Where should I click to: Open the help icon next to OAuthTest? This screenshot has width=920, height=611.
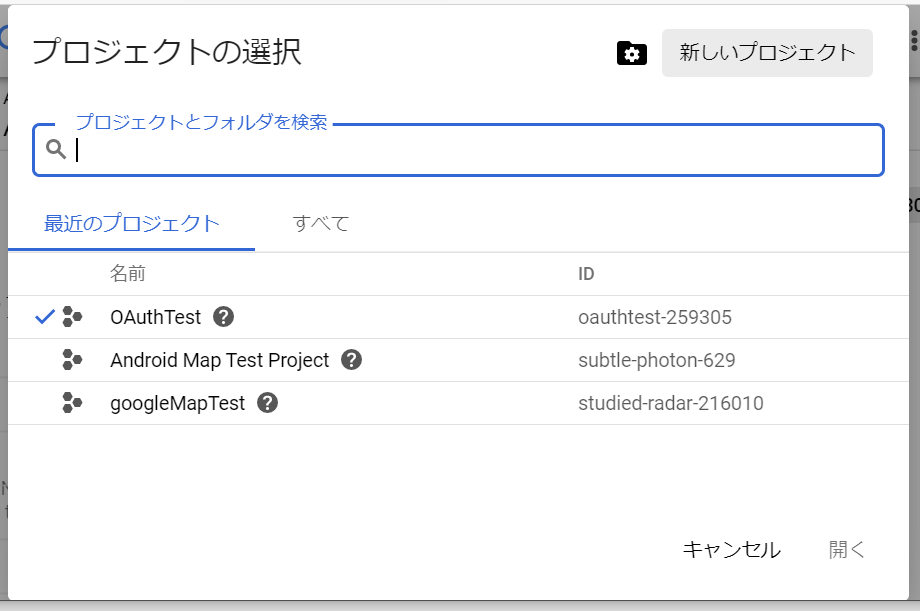(x=224, y=317)
